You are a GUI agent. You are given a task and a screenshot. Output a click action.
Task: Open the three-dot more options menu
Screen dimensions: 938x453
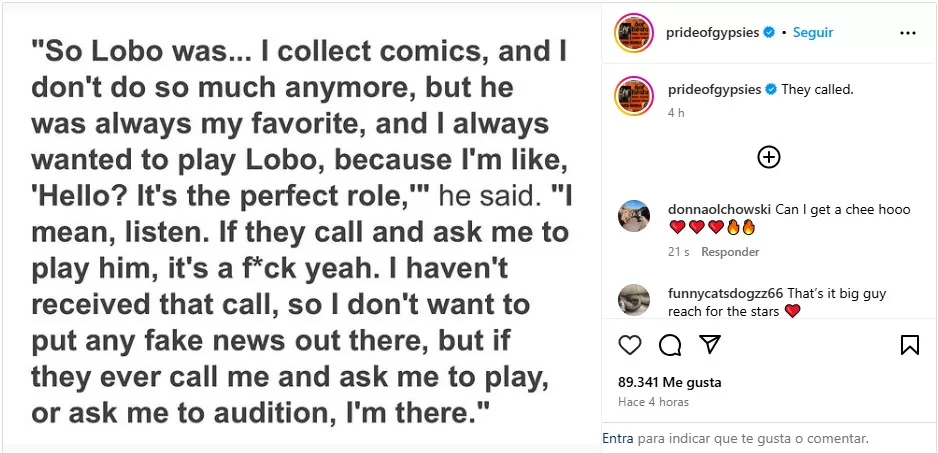click(907, 33)
